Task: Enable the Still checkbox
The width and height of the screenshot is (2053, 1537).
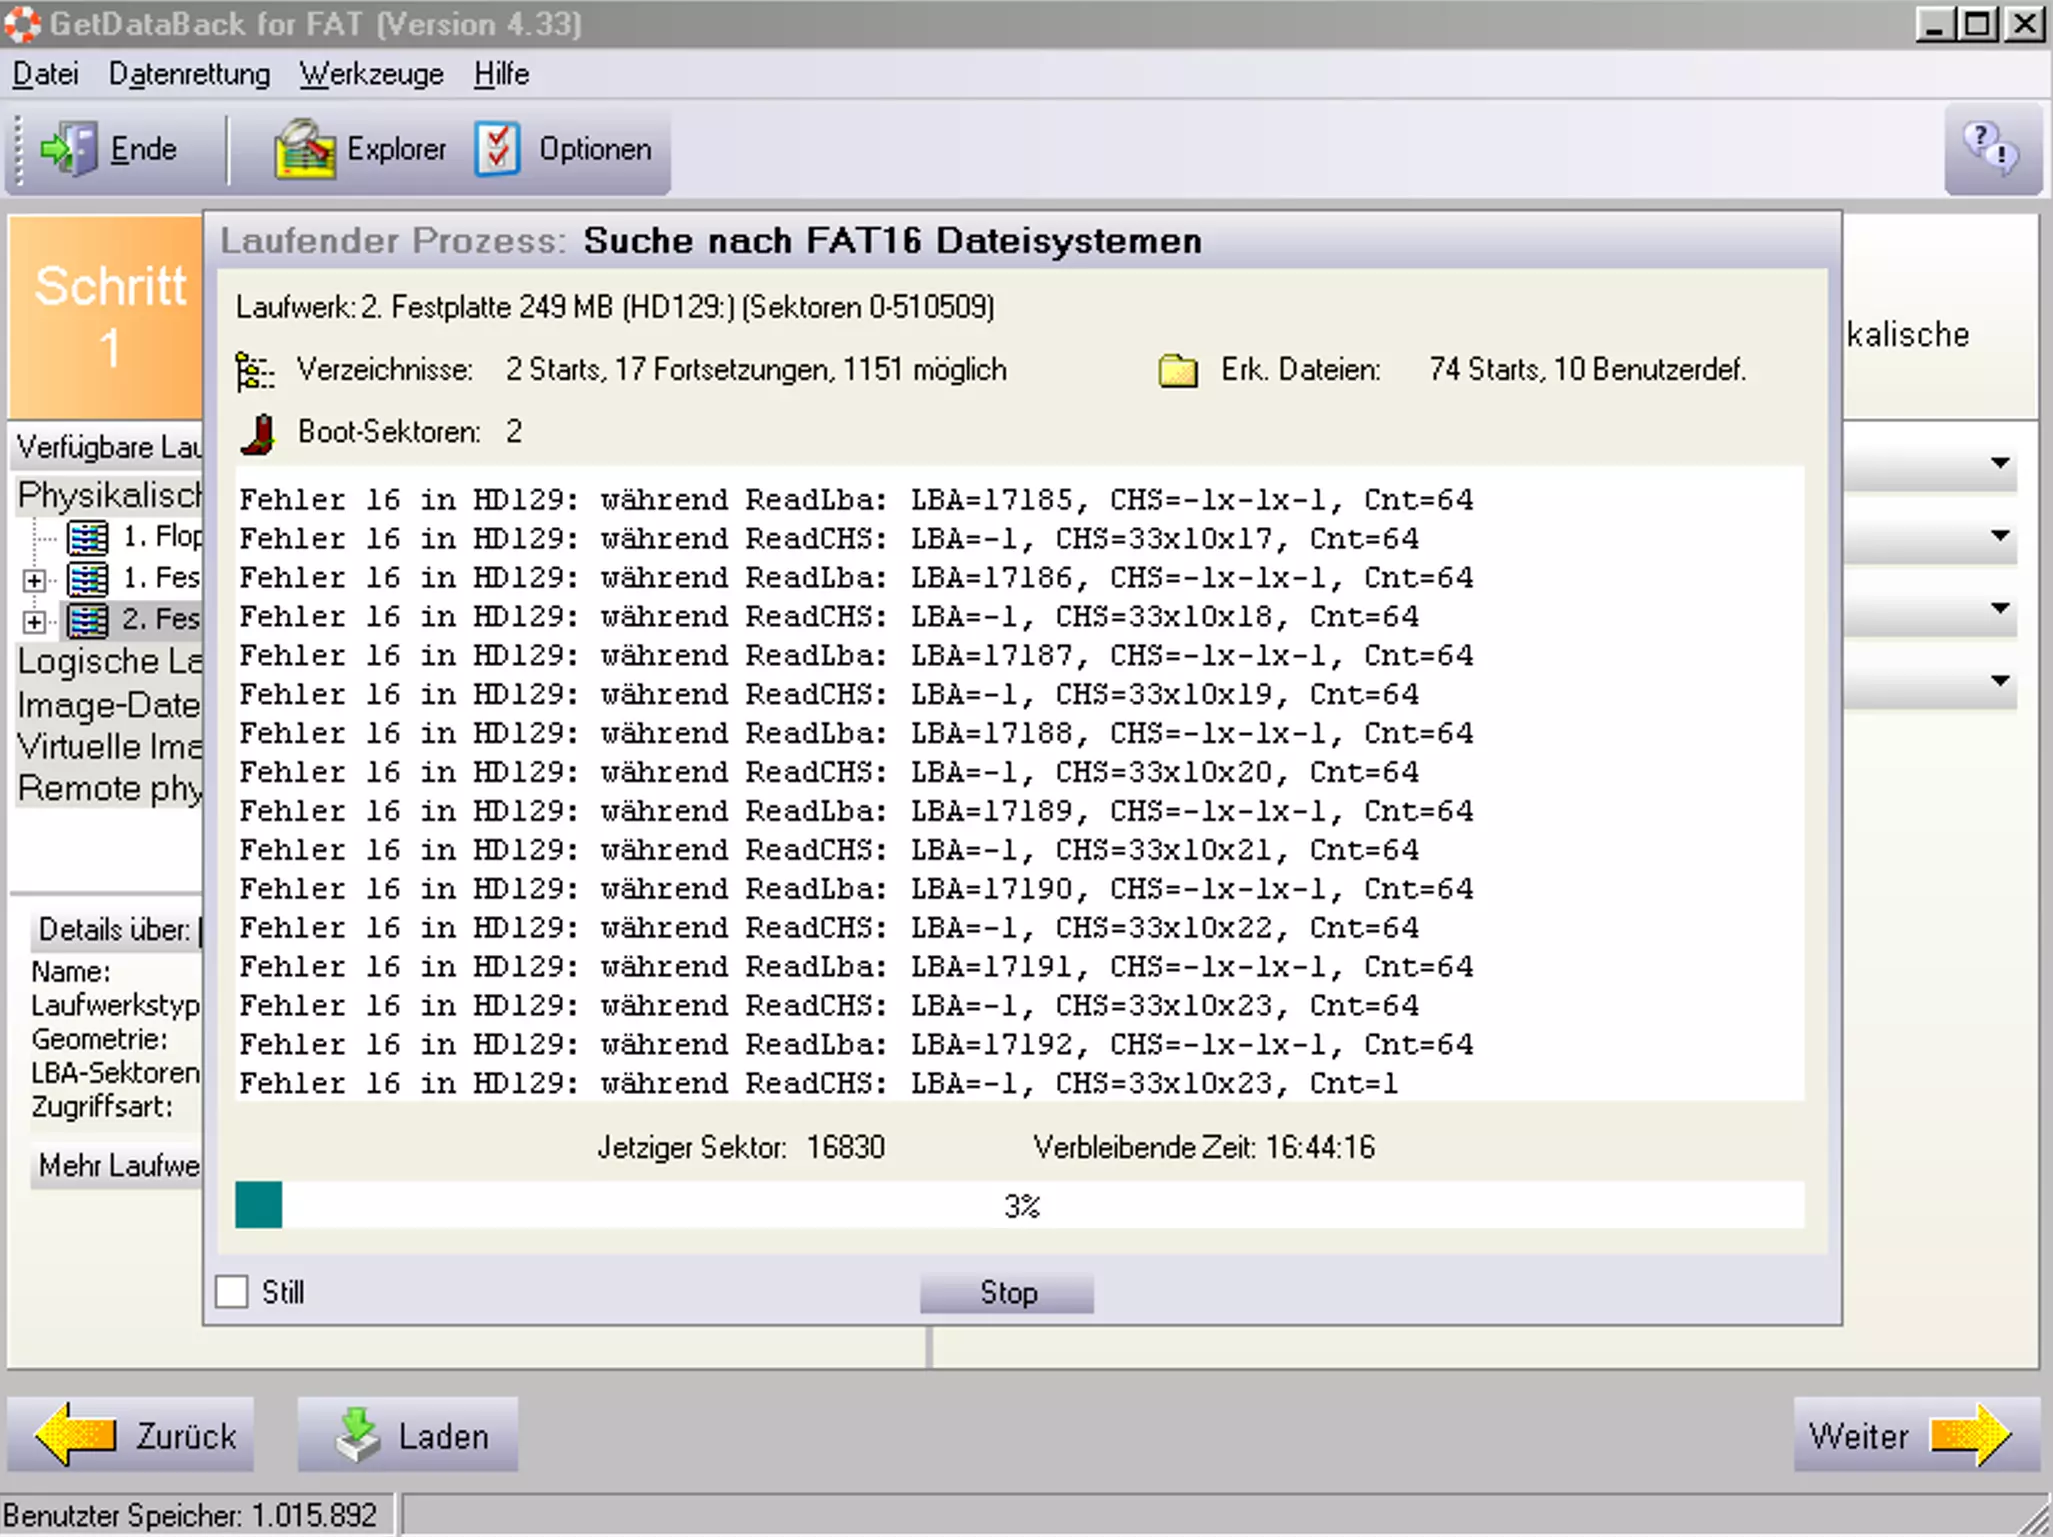Action: [x=232, y=1292]
